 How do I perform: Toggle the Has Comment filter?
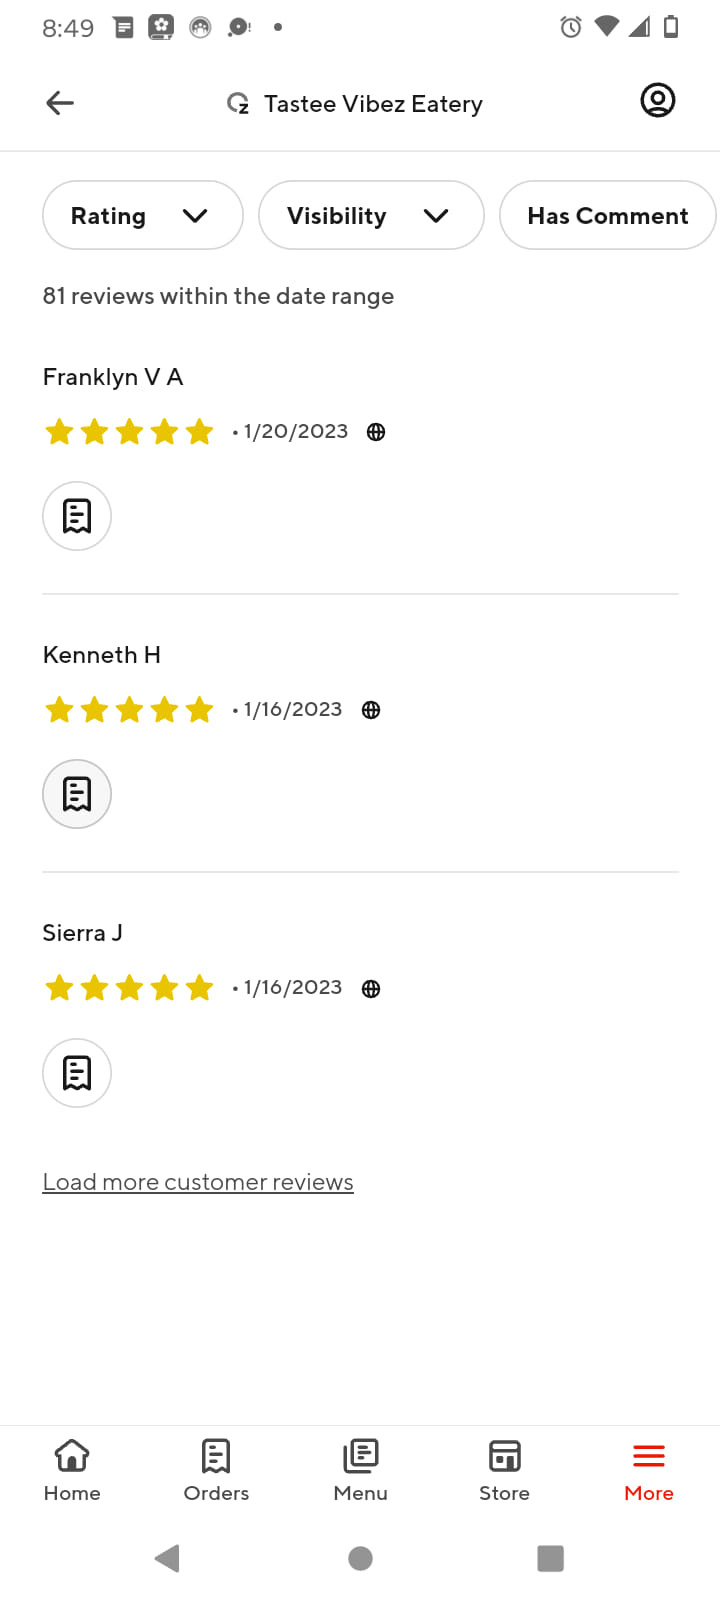click(608, 215)
